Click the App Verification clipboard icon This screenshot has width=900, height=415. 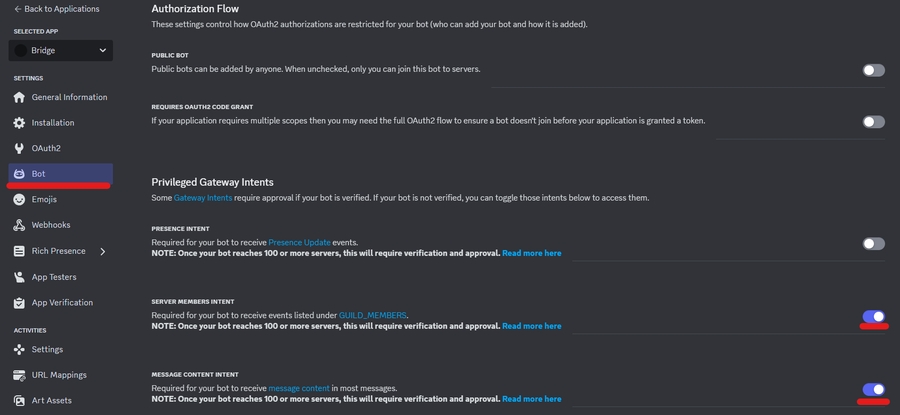pos(19,303)
